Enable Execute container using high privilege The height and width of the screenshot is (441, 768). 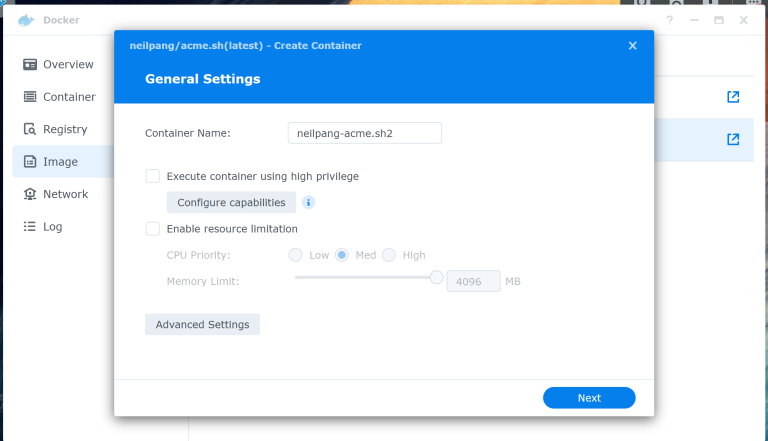[153, 176]
